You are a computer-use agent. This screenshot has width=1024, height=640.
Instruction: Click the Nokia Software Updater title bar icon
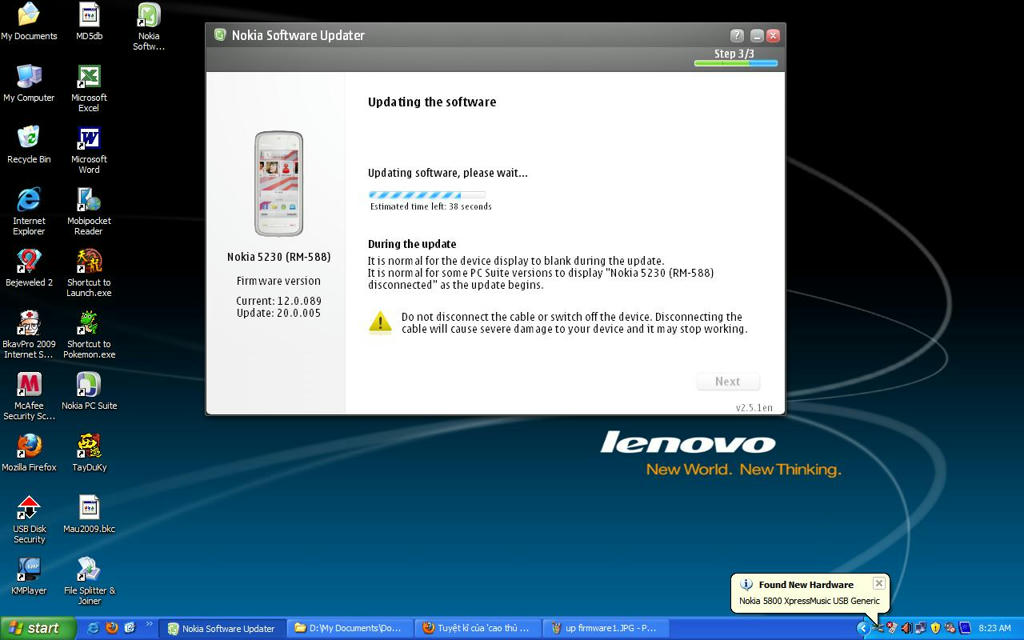pos(220,35)
